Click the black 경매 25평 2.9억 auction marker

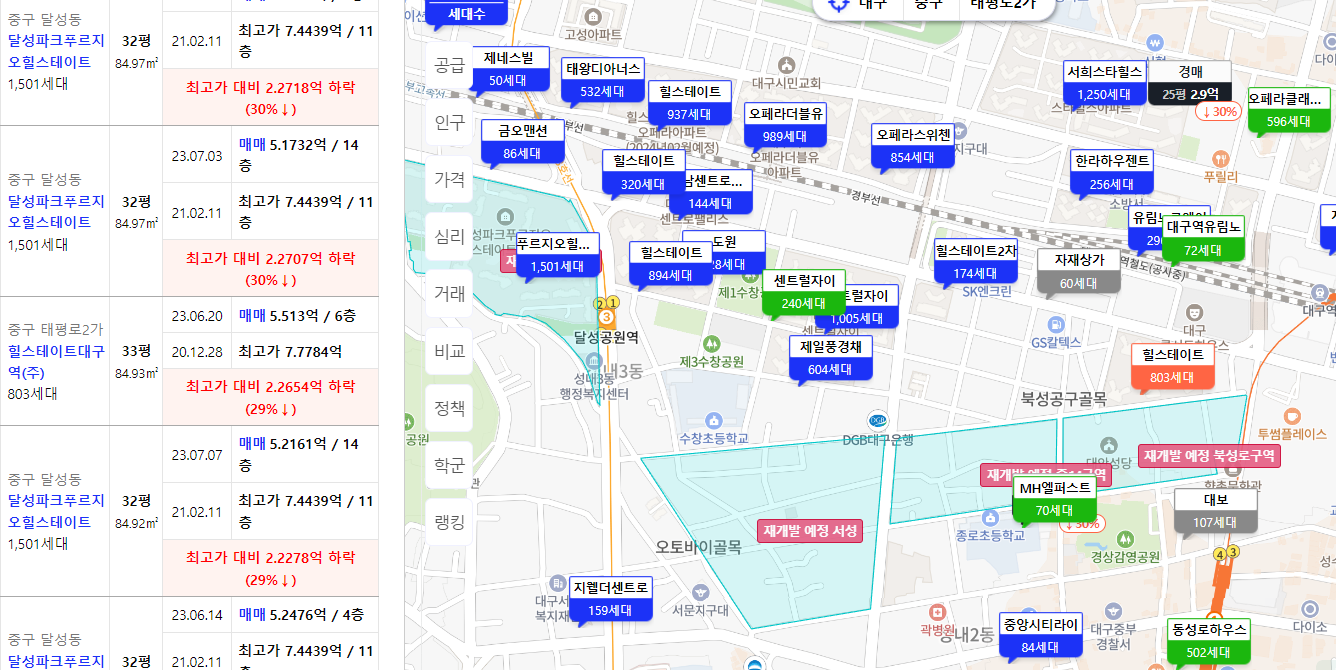click(x=1190, y=83)
